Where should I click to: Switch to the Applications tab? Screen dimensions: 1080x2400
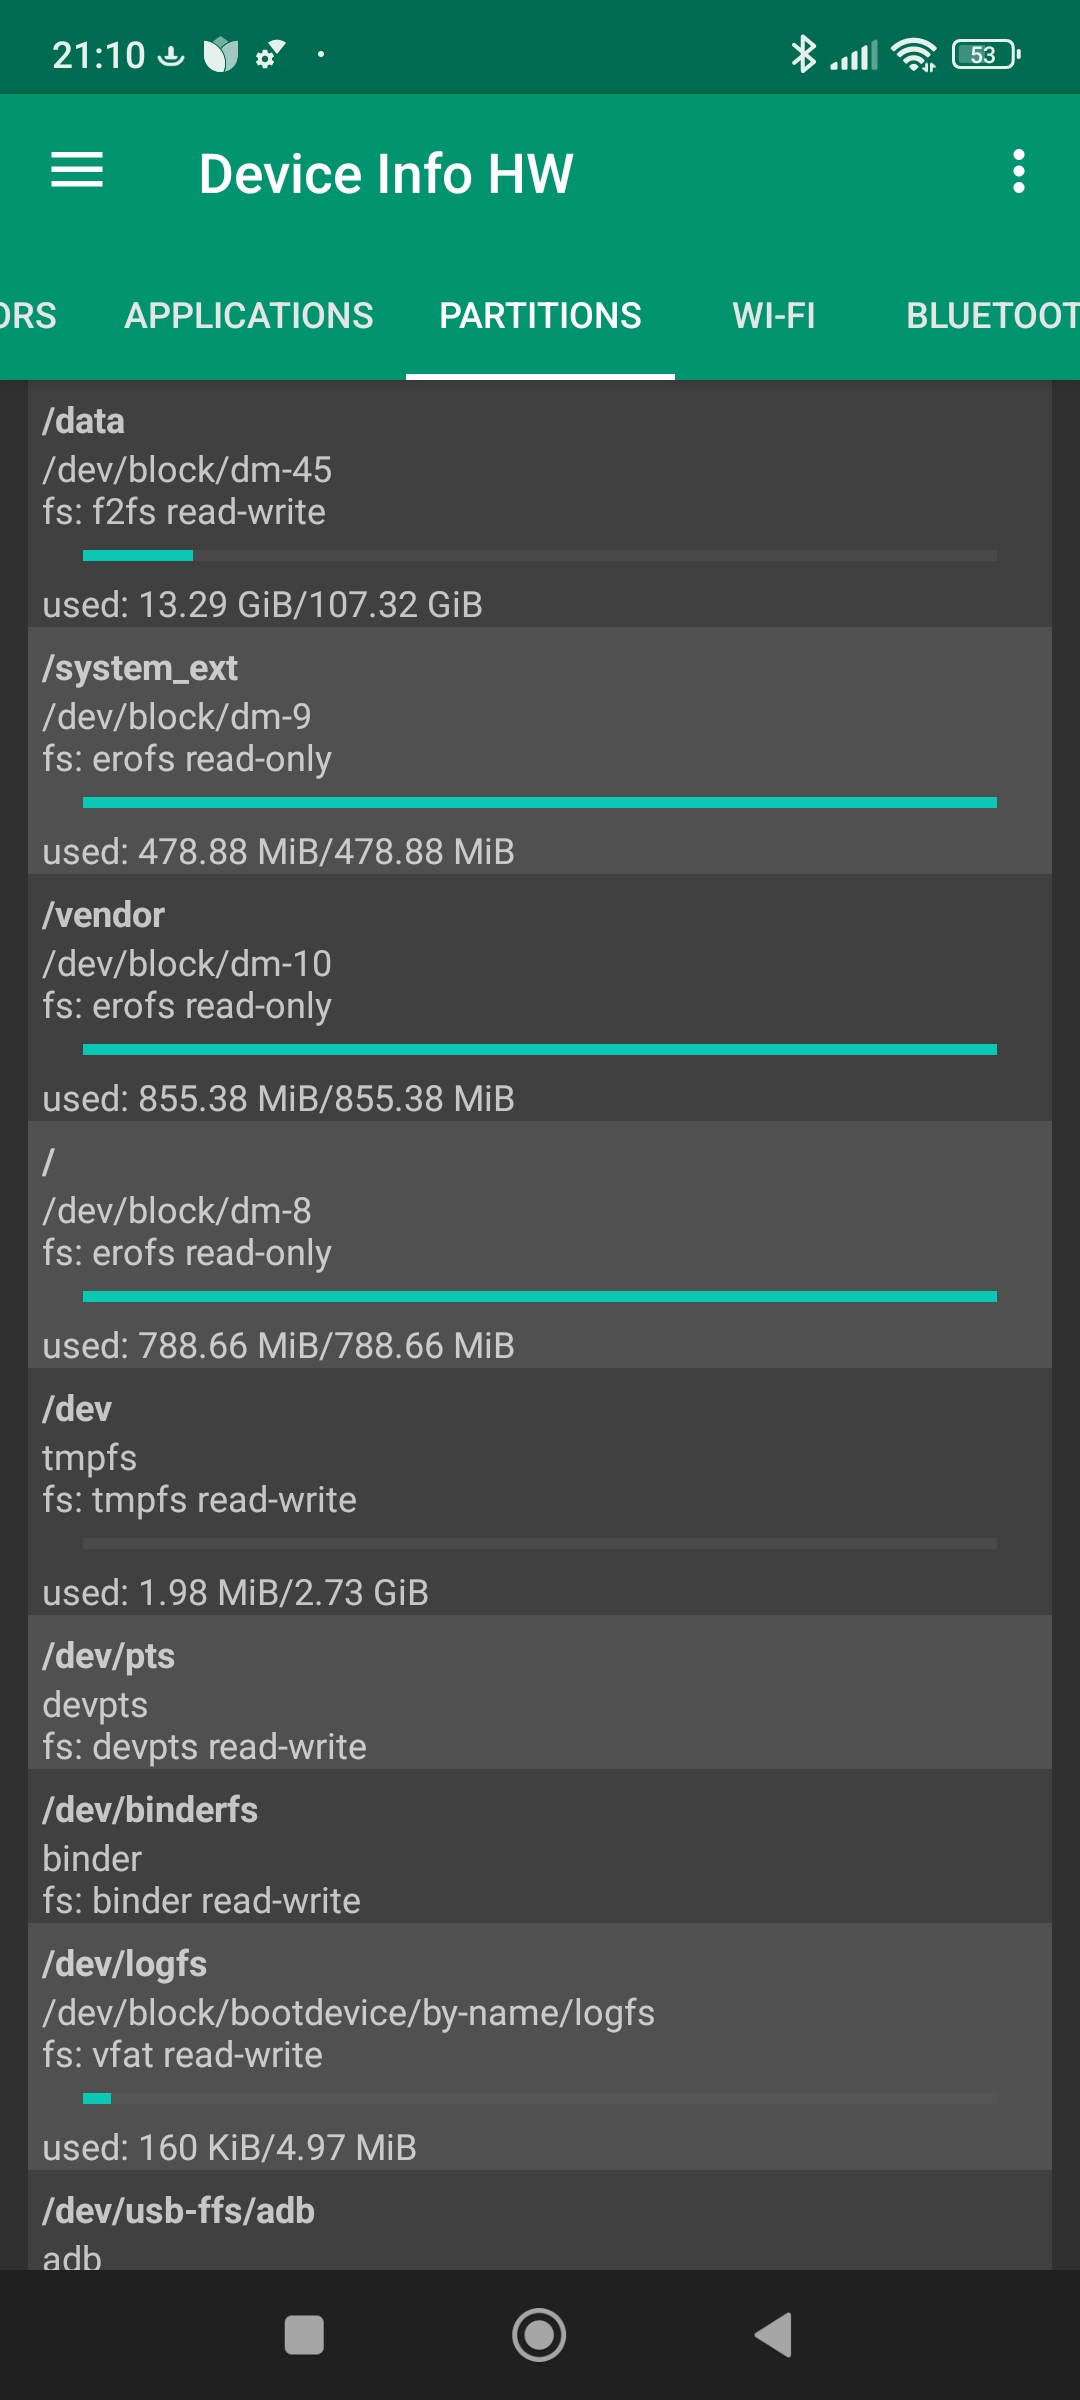[249, 316]
